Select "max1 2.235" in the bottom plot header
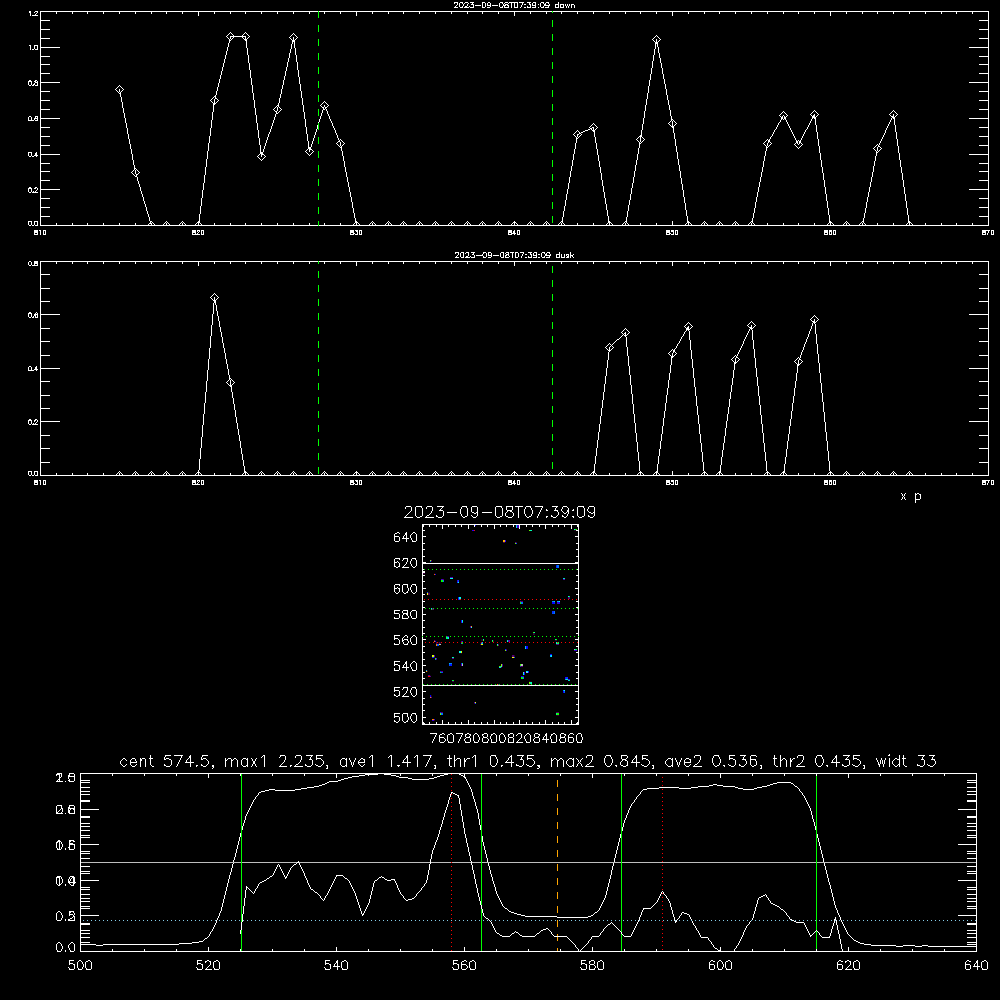 (276, 761)
